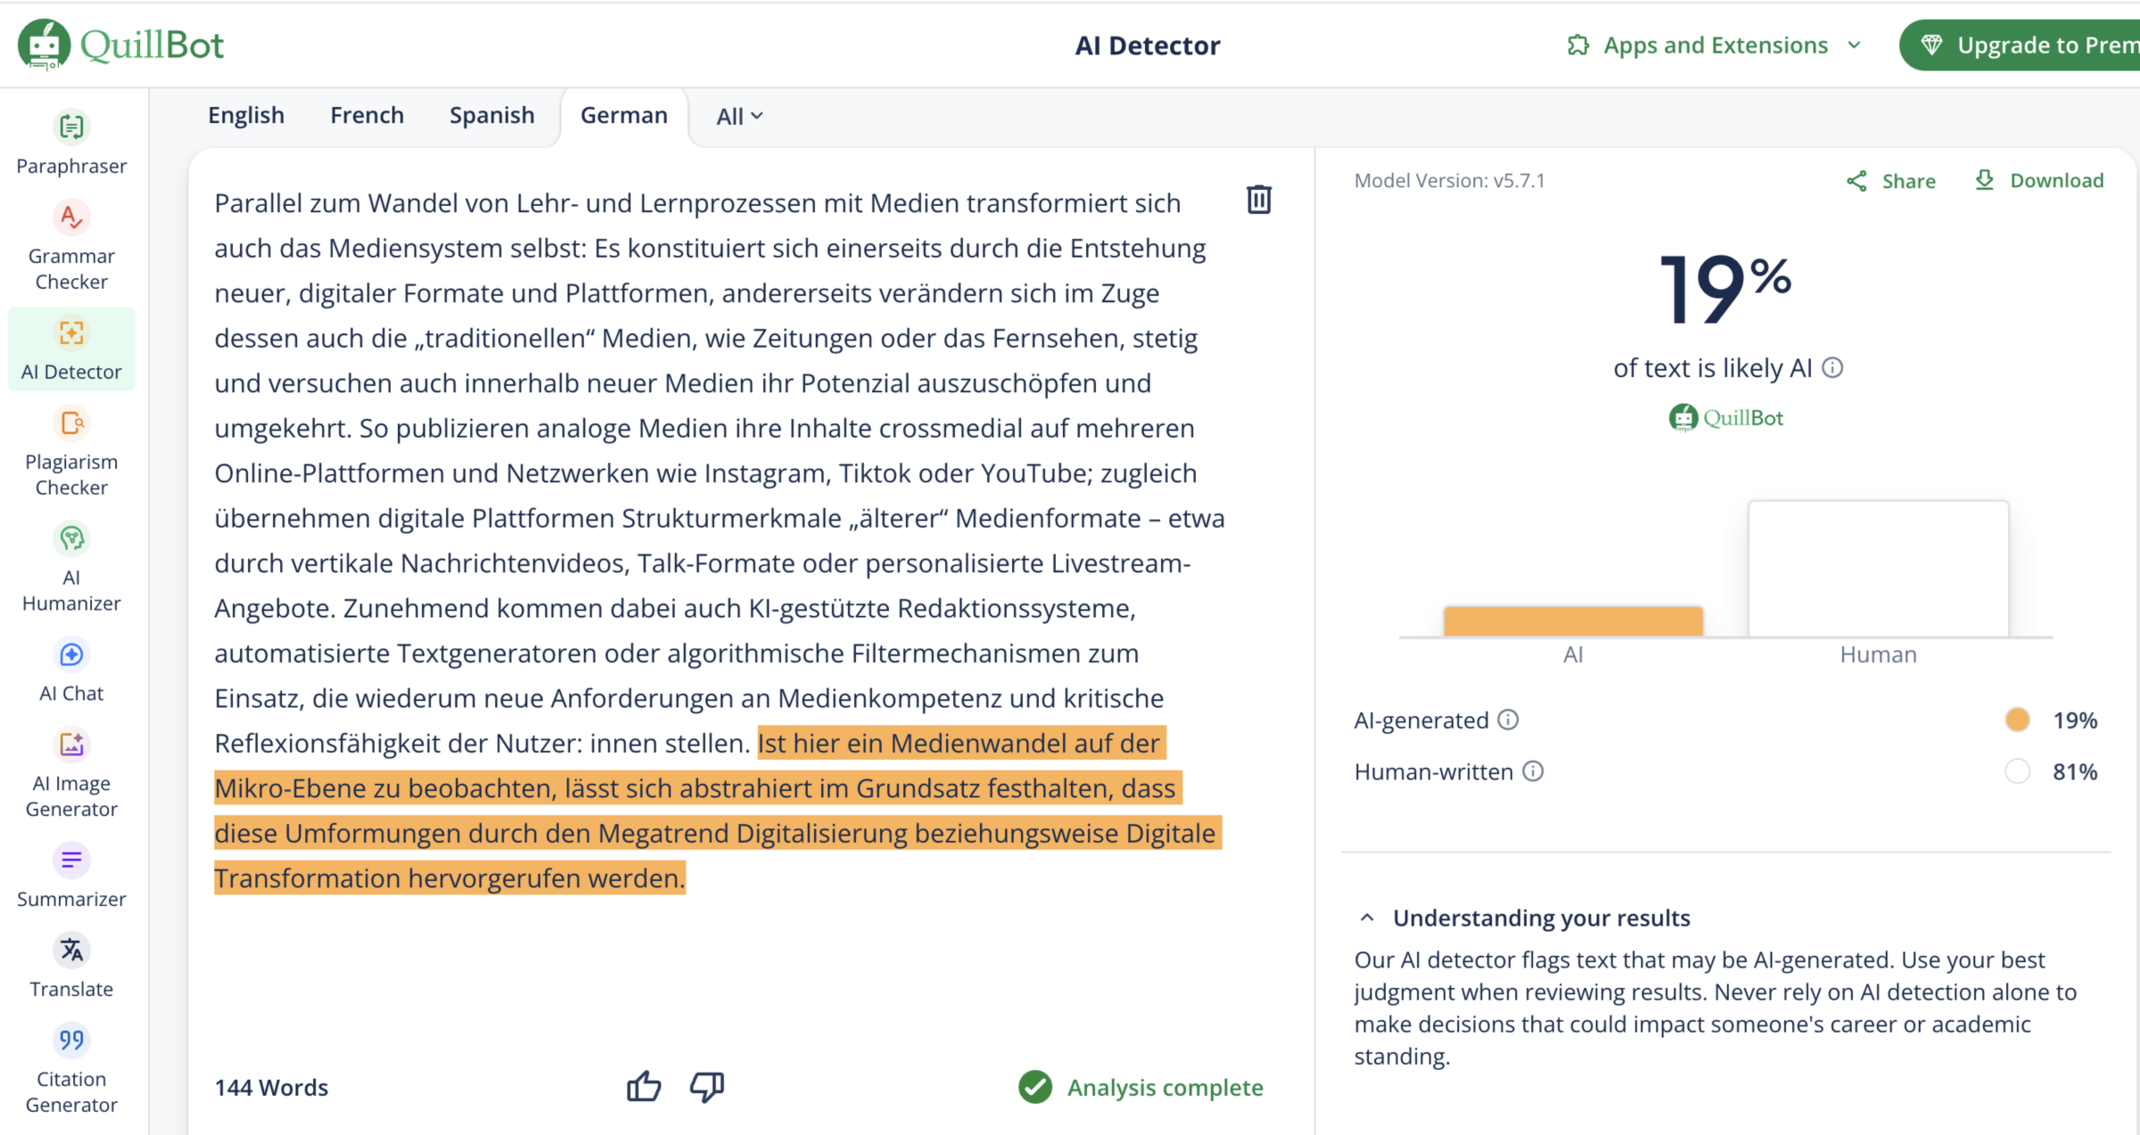The height and width of the screenshot is (1135, 2140).
Task: Open the Plagiarism Checker
Action: click(x=71, y=450)
